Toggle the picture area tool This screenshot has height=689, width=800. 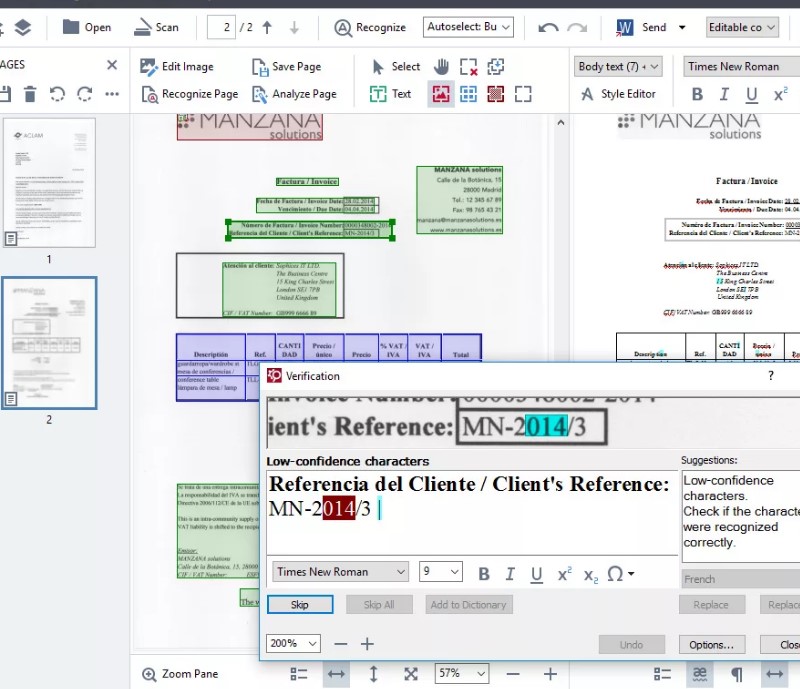441,94
